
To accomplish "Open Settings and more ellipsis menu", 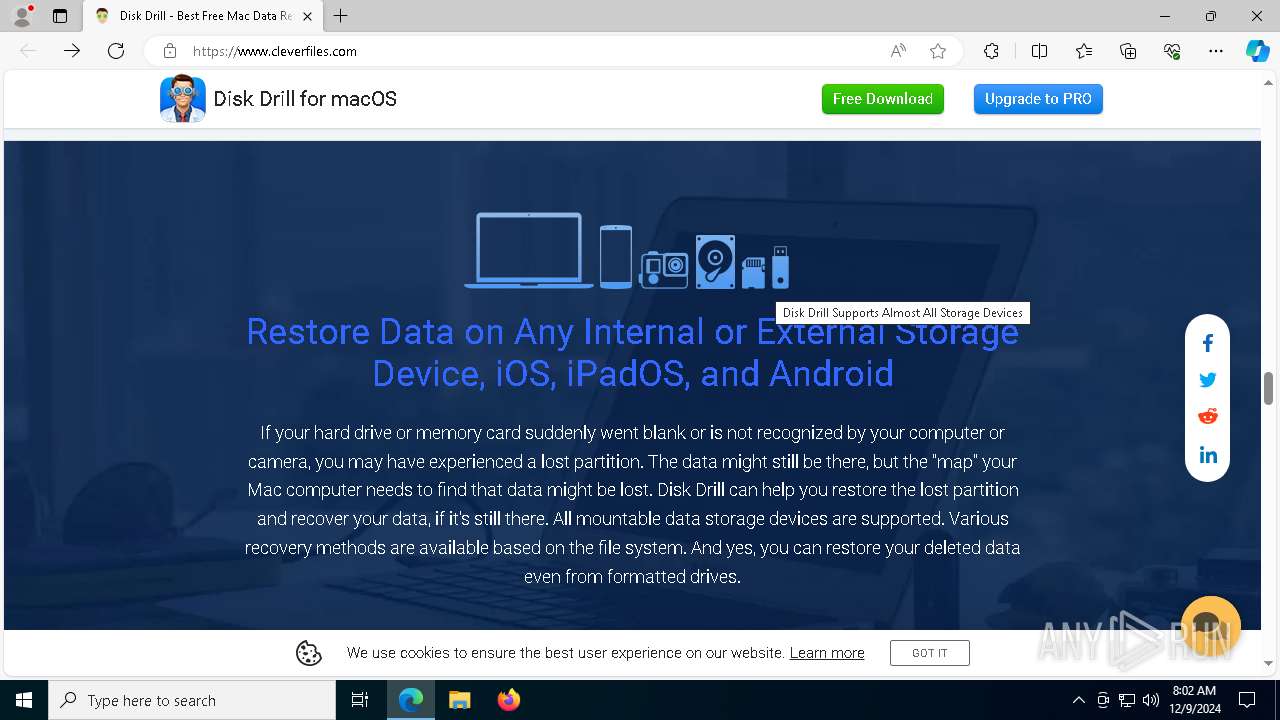I will 1216,51.
